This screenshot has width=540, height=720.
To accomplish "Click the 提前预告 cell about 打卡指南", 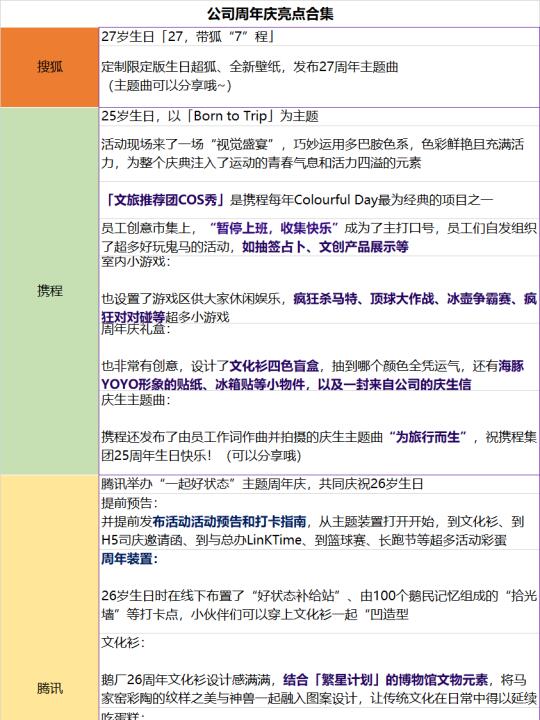I will pos(319,521).
